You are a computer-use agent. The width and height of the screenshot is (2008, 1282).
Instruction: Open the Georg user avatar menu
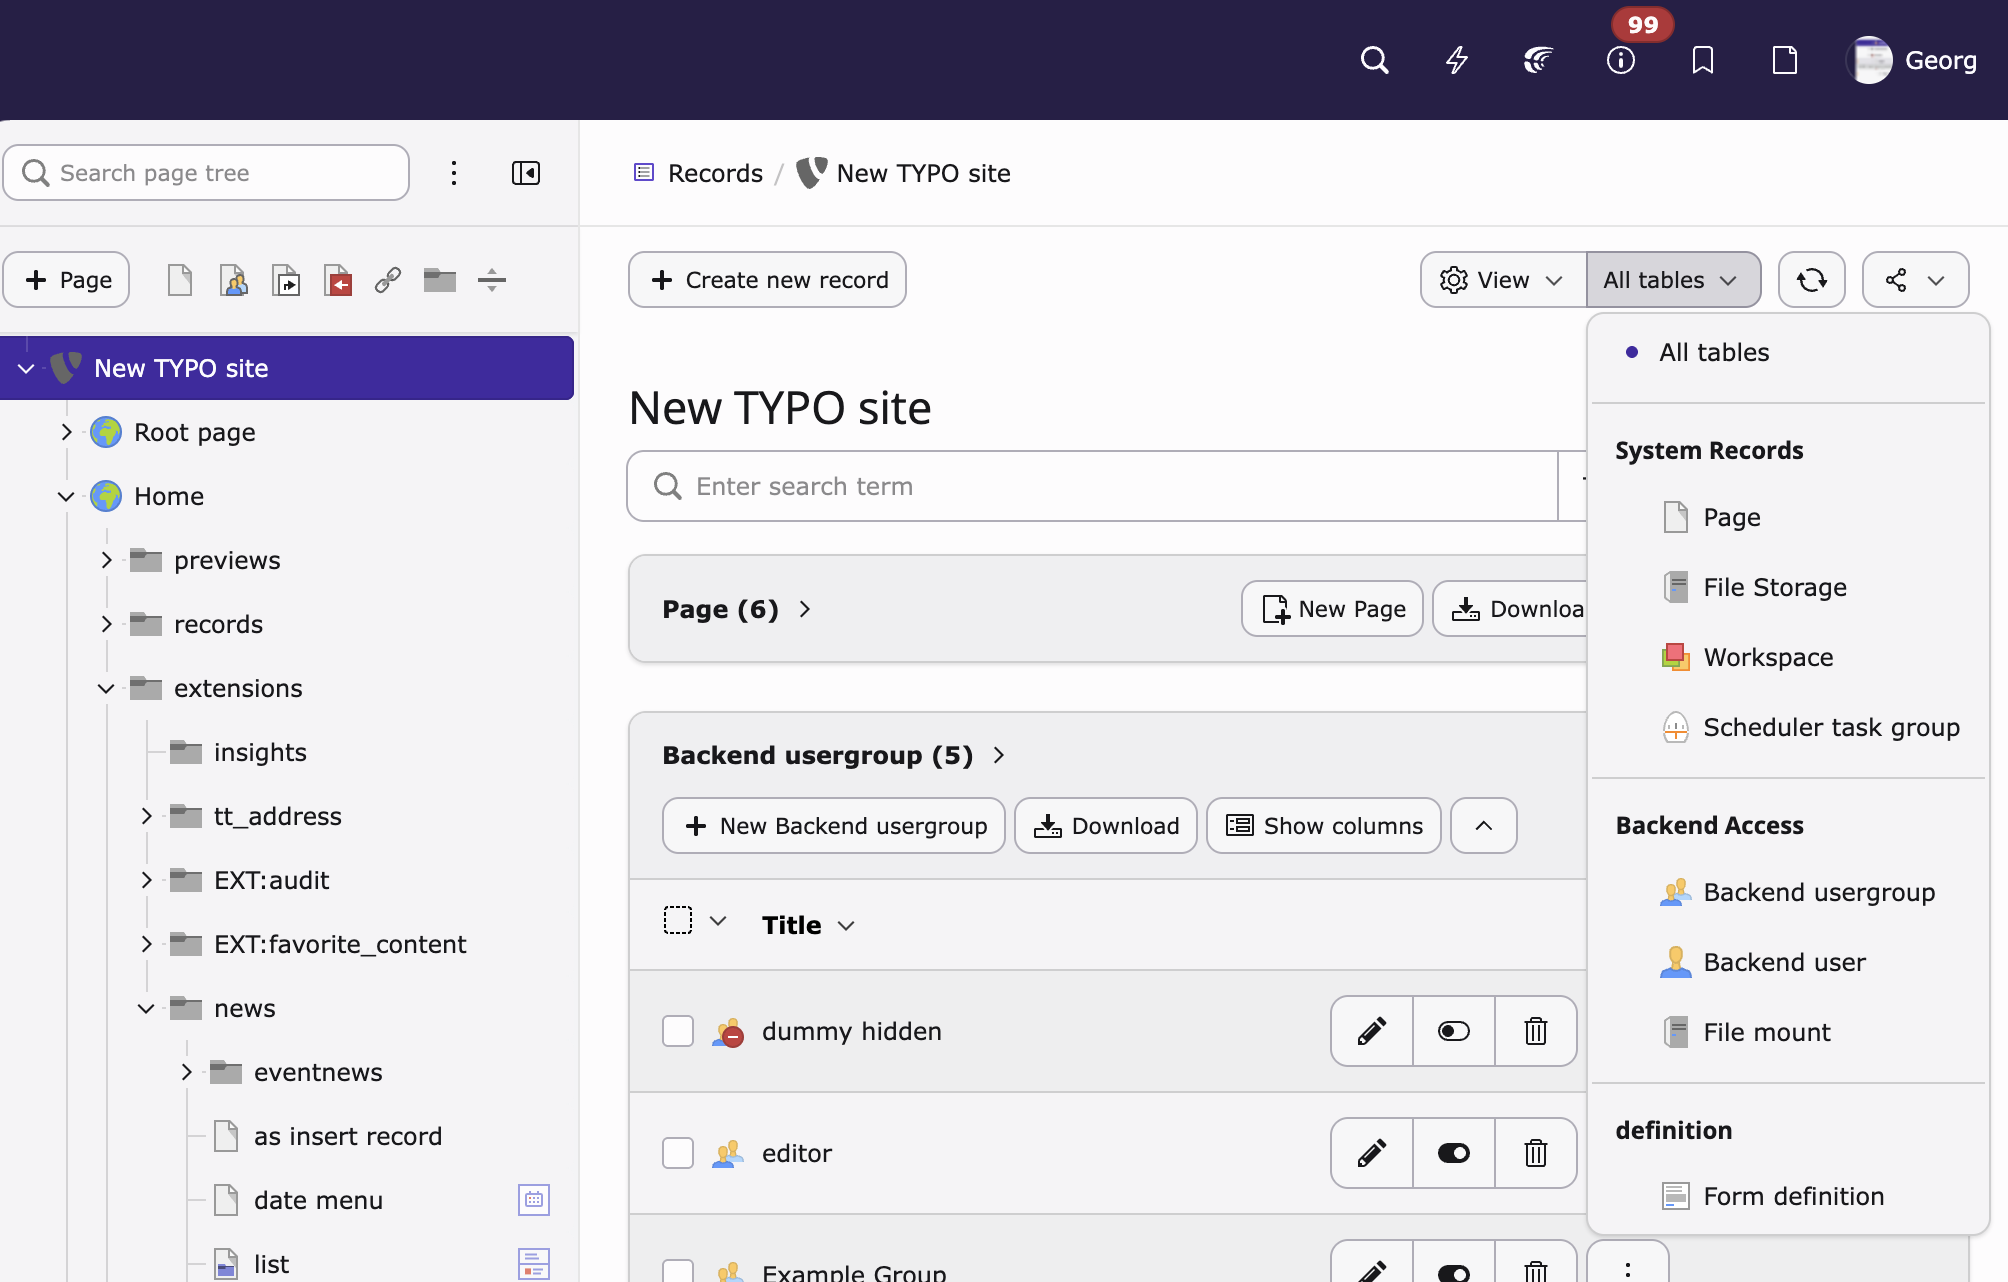[1912, 60]
